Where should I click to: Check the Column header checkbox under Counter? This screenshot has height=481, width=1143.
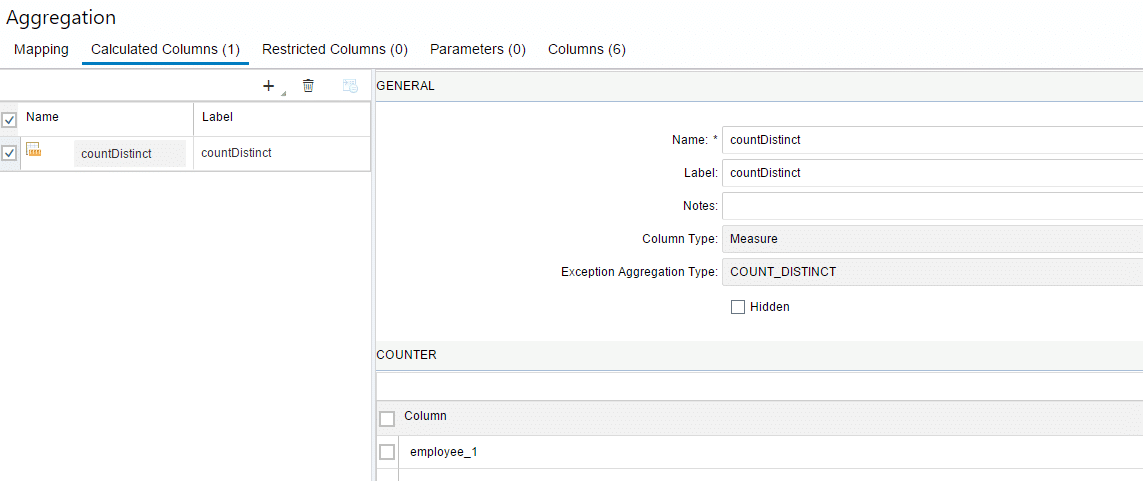coord(387,418)
